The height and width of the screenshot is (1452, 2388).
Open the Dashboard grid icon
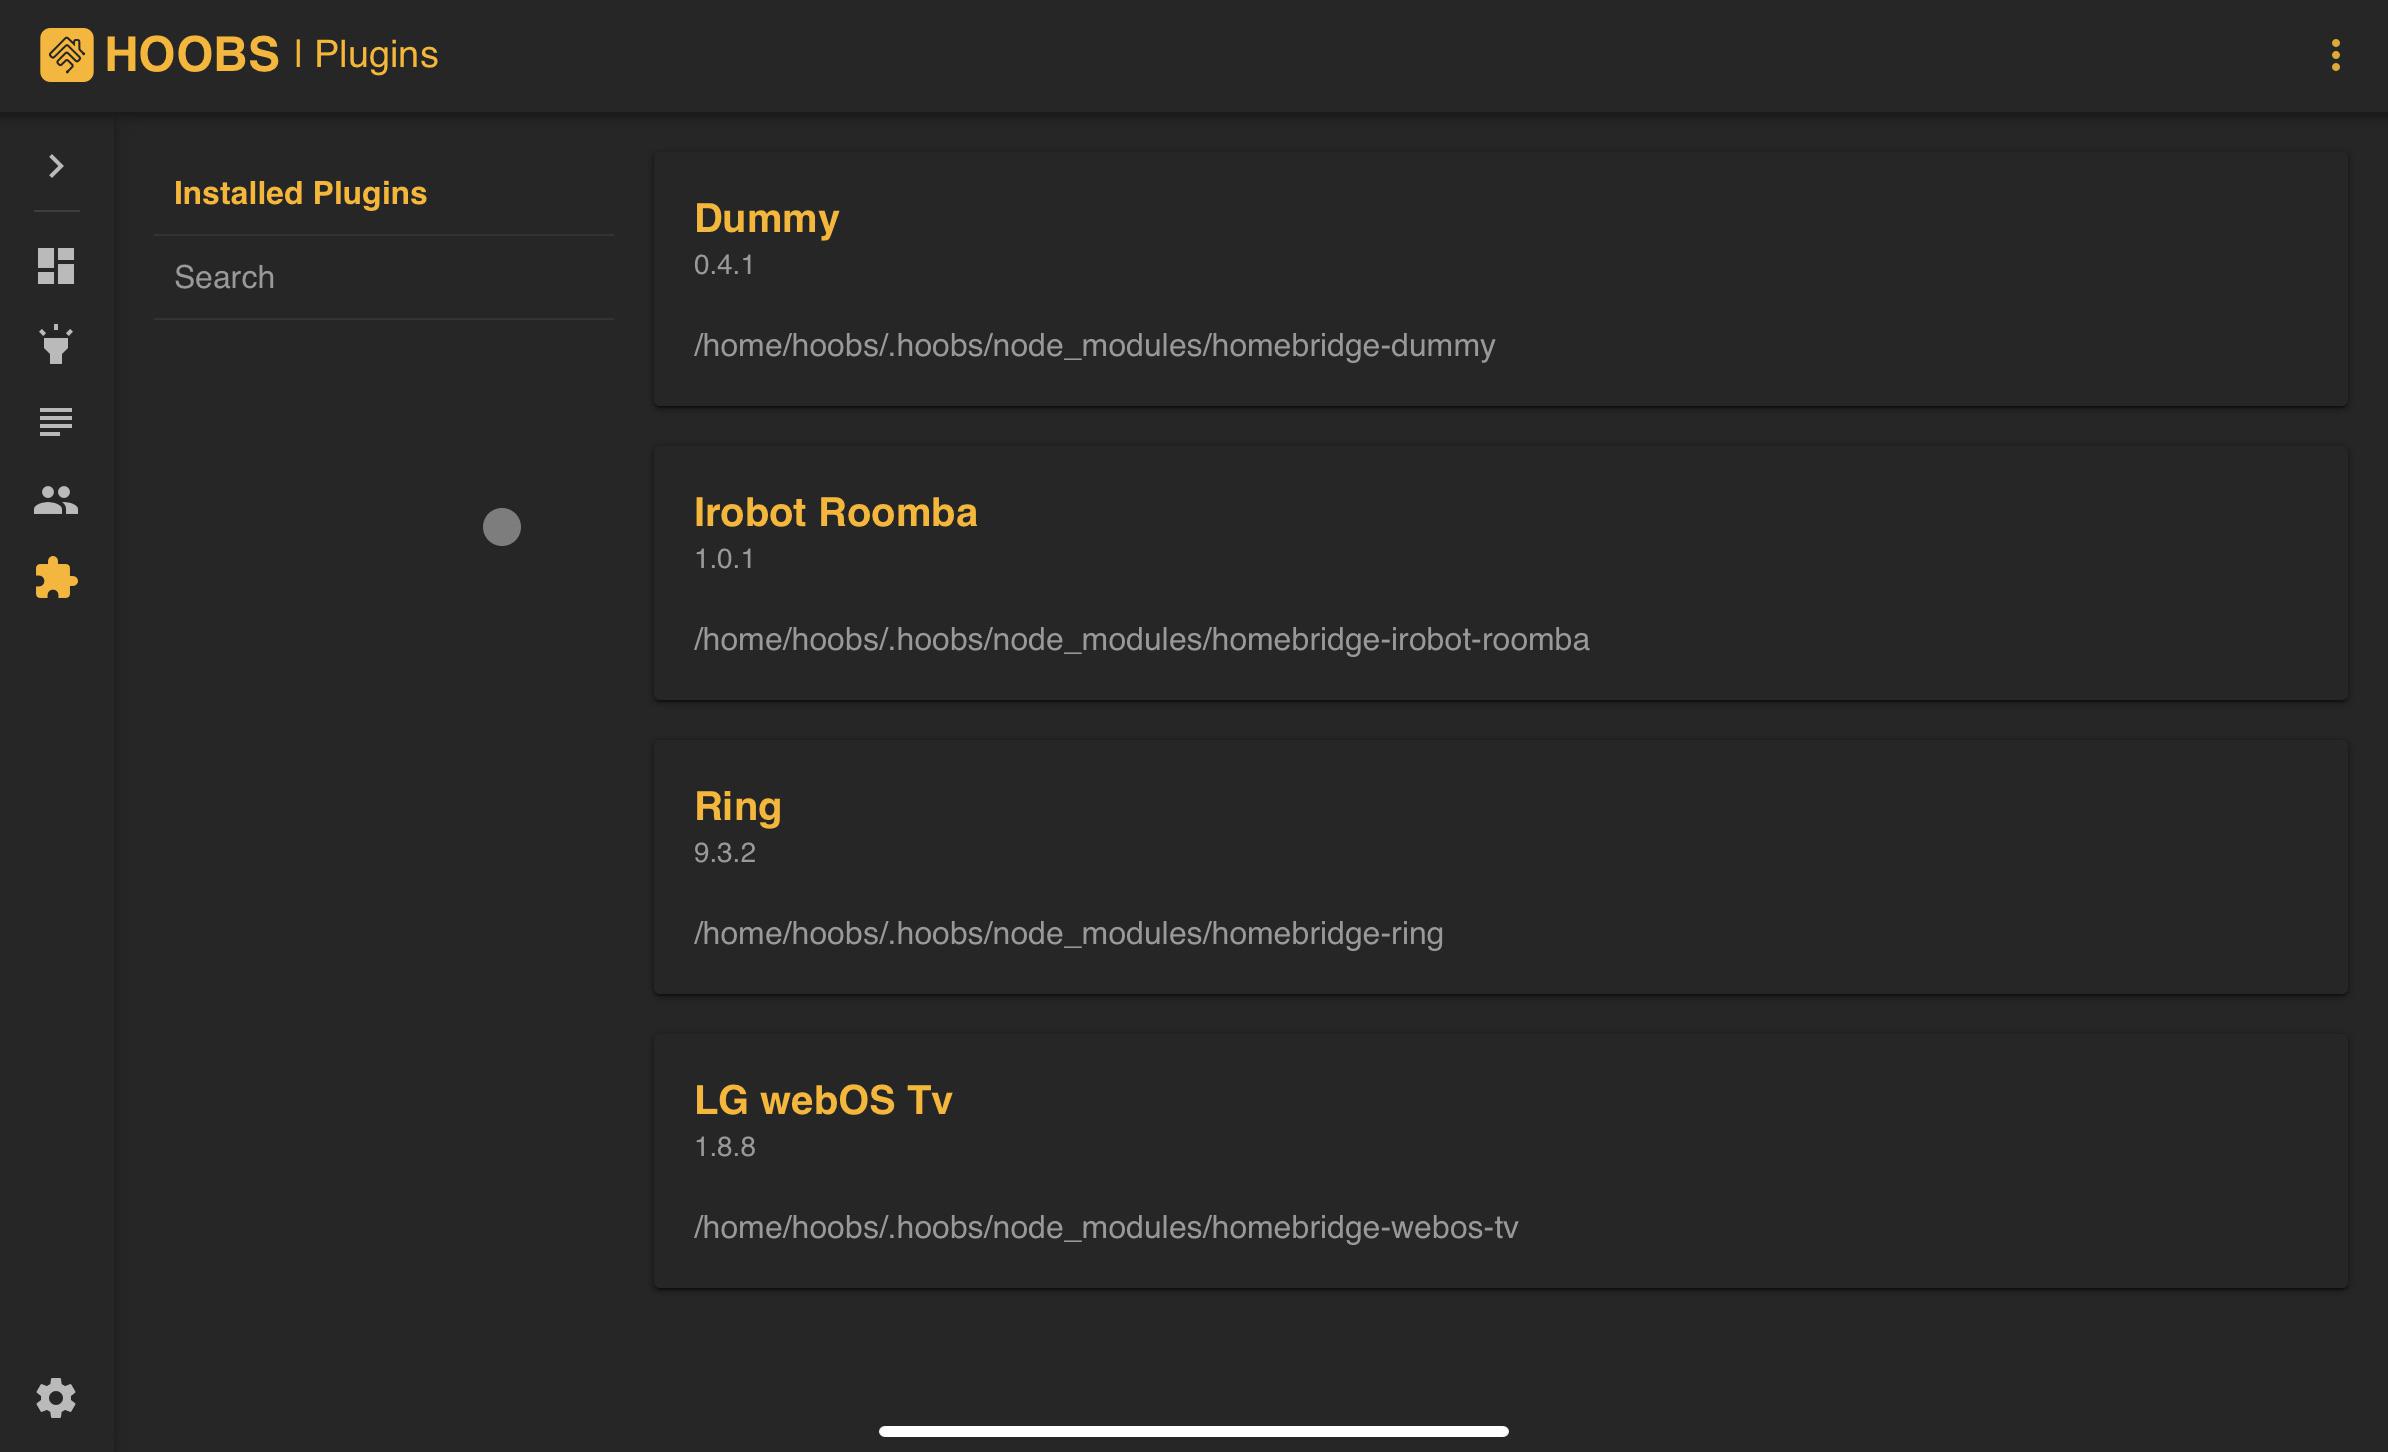tap(55, 267)
